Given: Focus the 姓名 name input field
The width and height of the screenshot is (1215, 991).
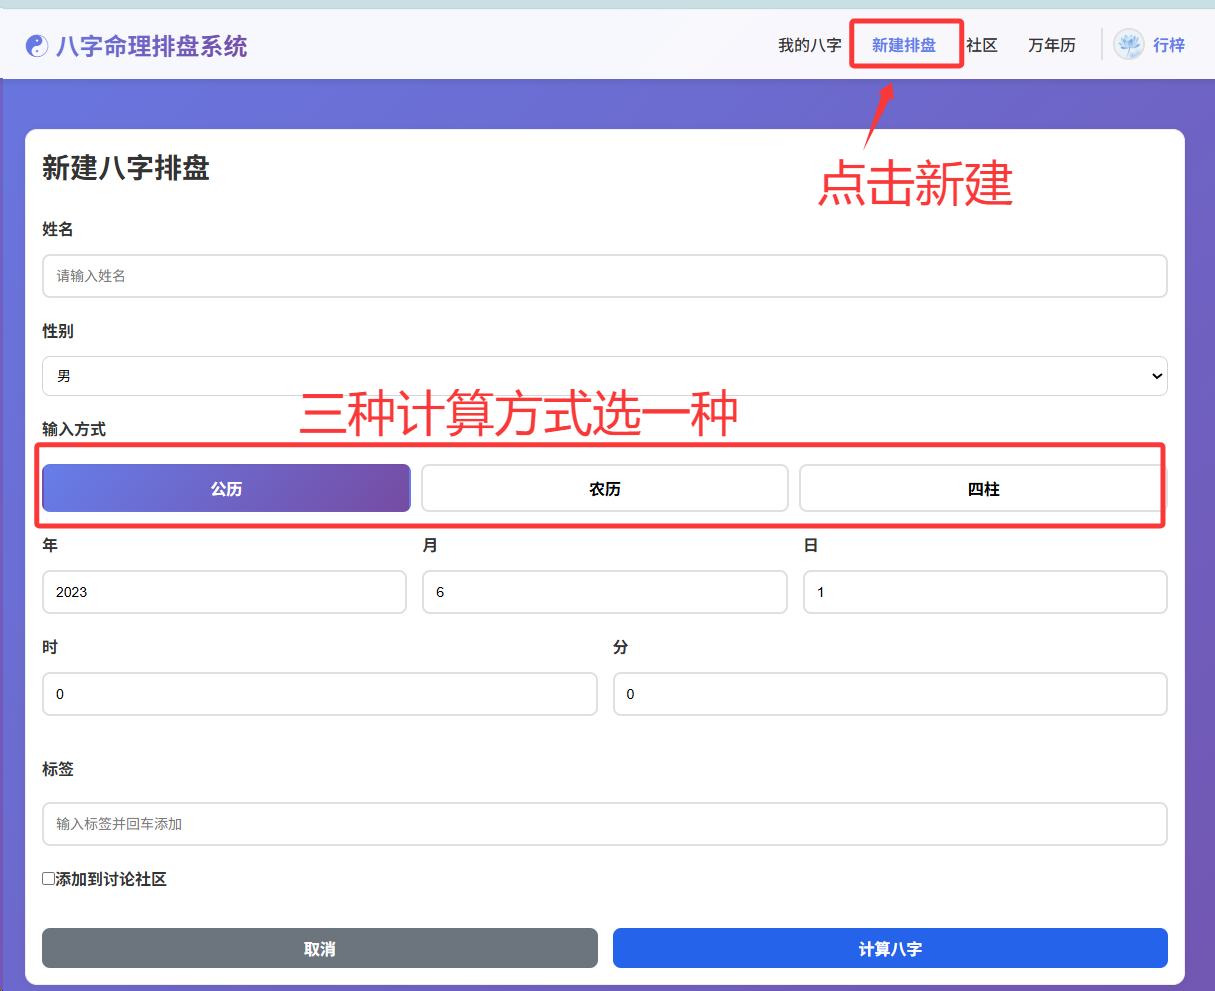Looking at the screenshot, I should [x=604, y=276].
